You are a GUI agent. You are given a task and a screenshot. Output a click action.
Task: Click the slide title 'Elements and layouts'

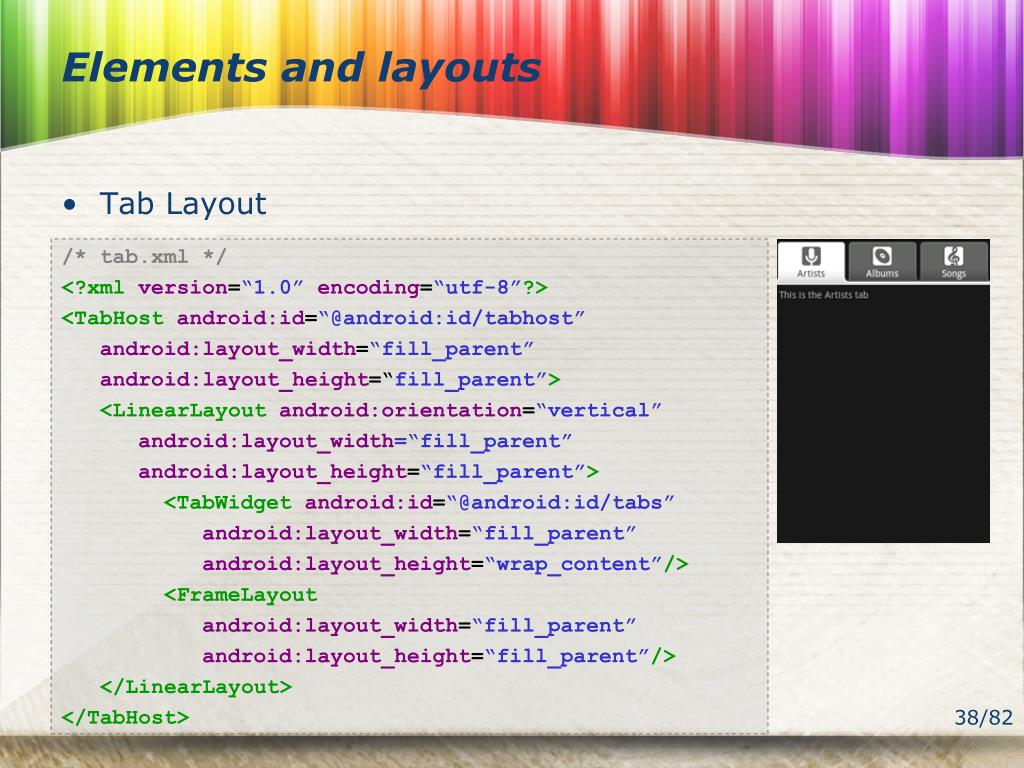pyautogui.click(x=301, y=69)
